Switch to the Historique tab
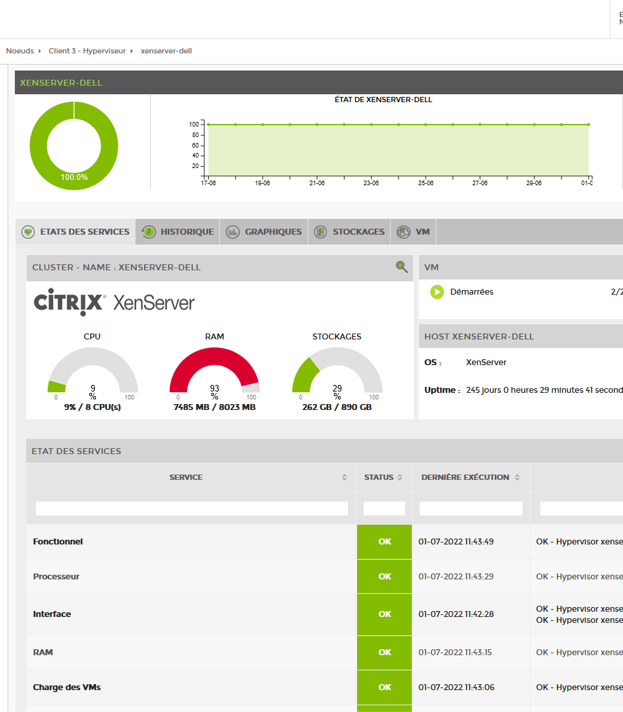This screenshot has height=712, width=623. (178, 232)
